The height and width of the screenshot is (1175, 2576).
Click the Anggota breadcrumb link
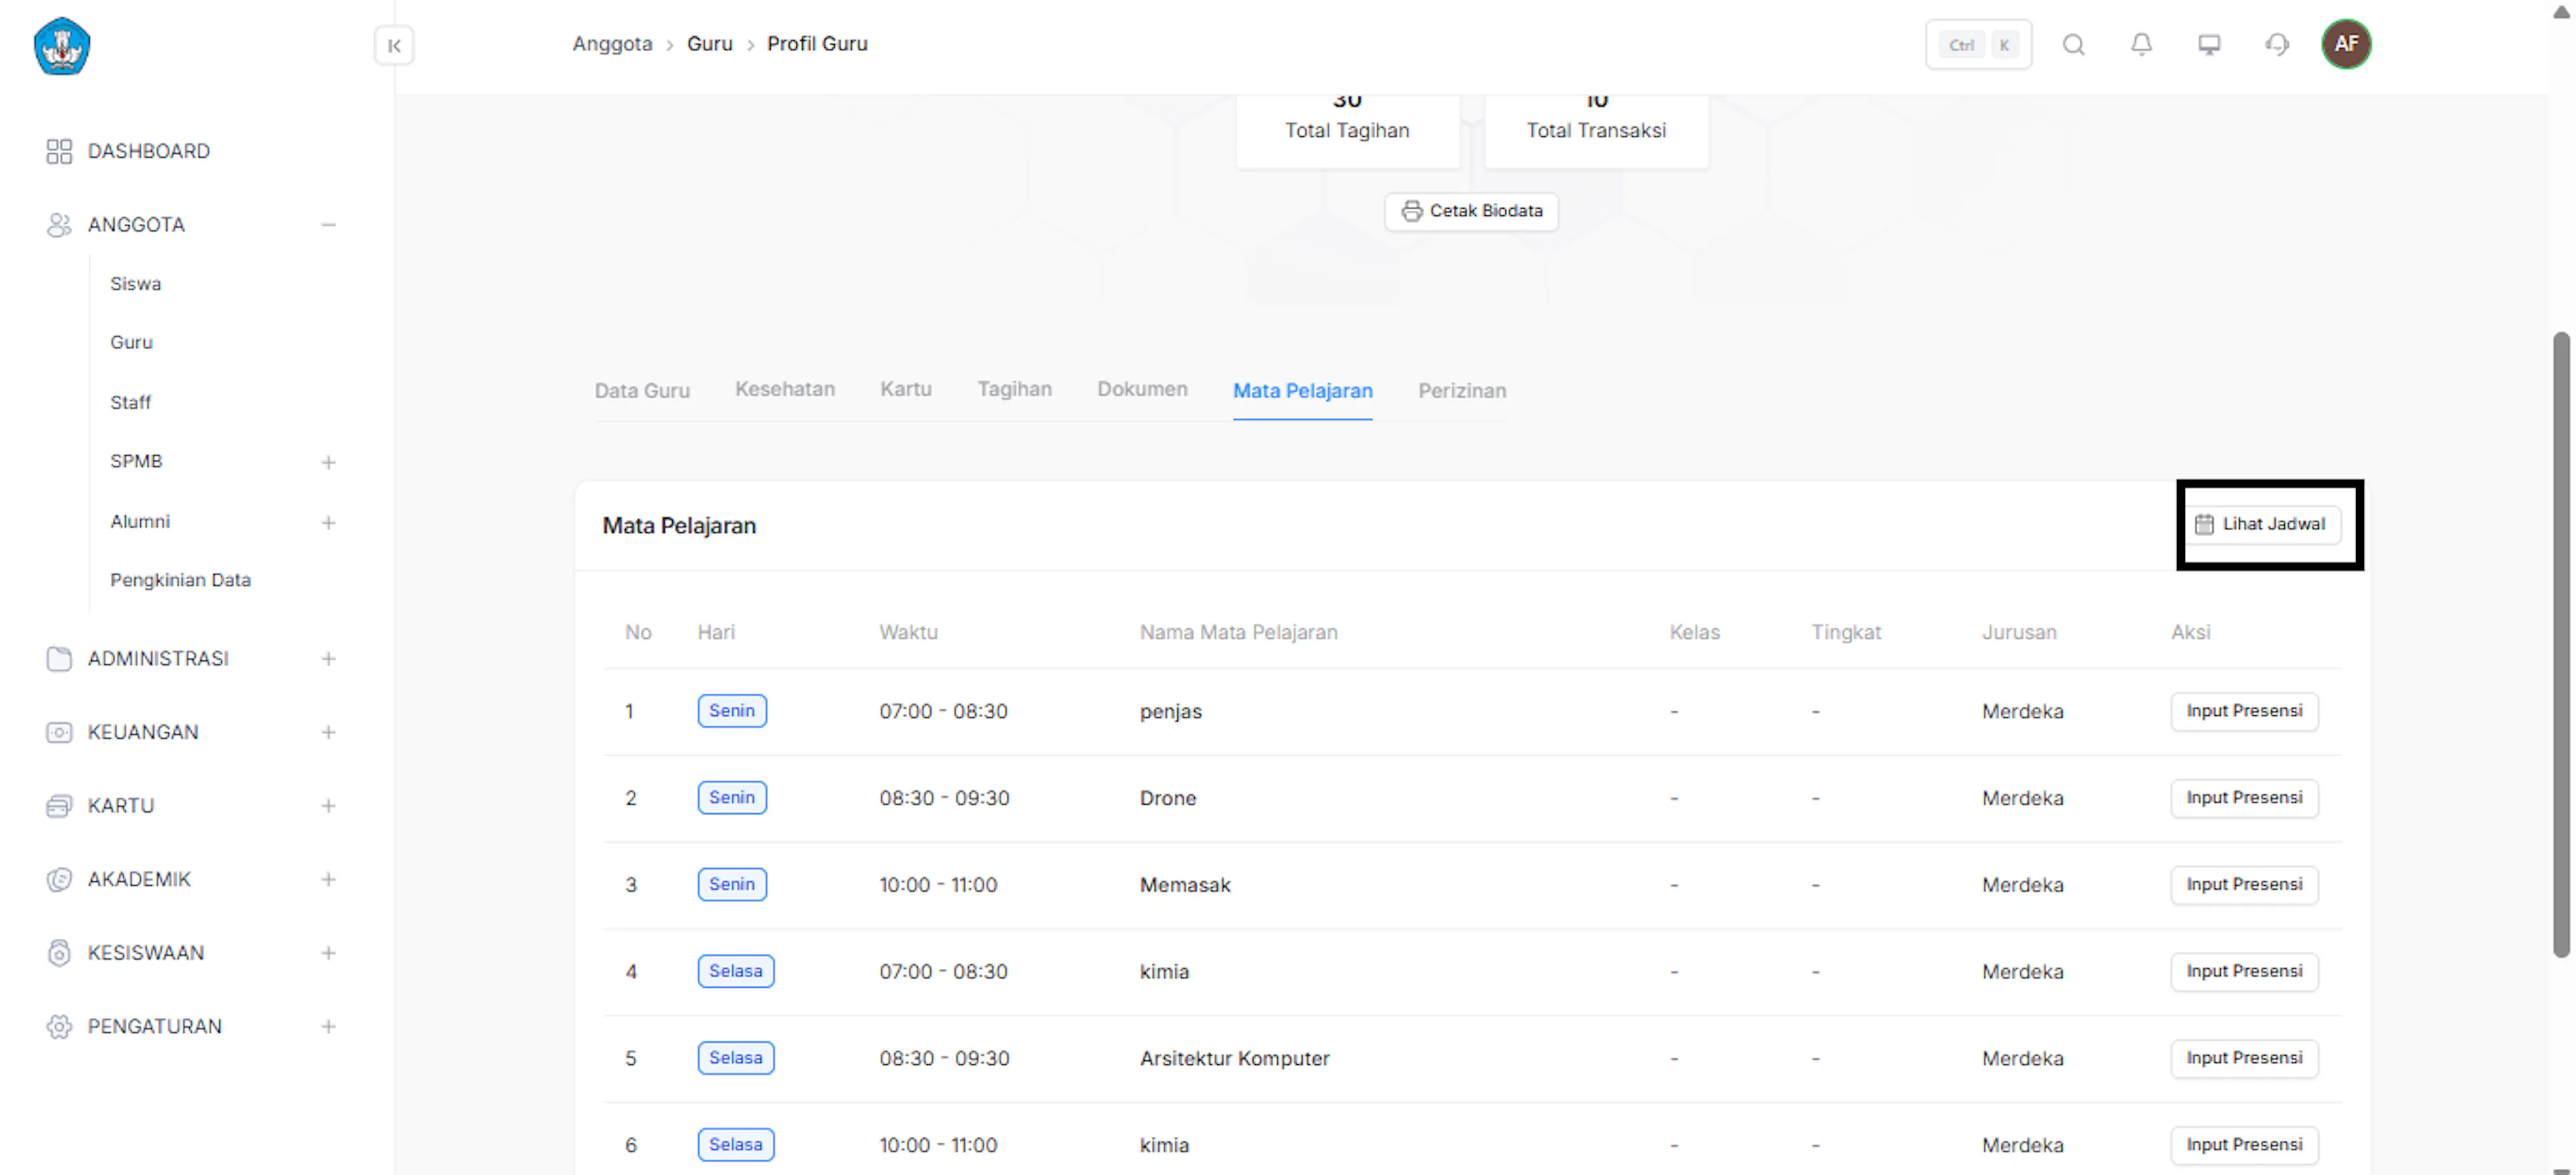tap(612, 44)
